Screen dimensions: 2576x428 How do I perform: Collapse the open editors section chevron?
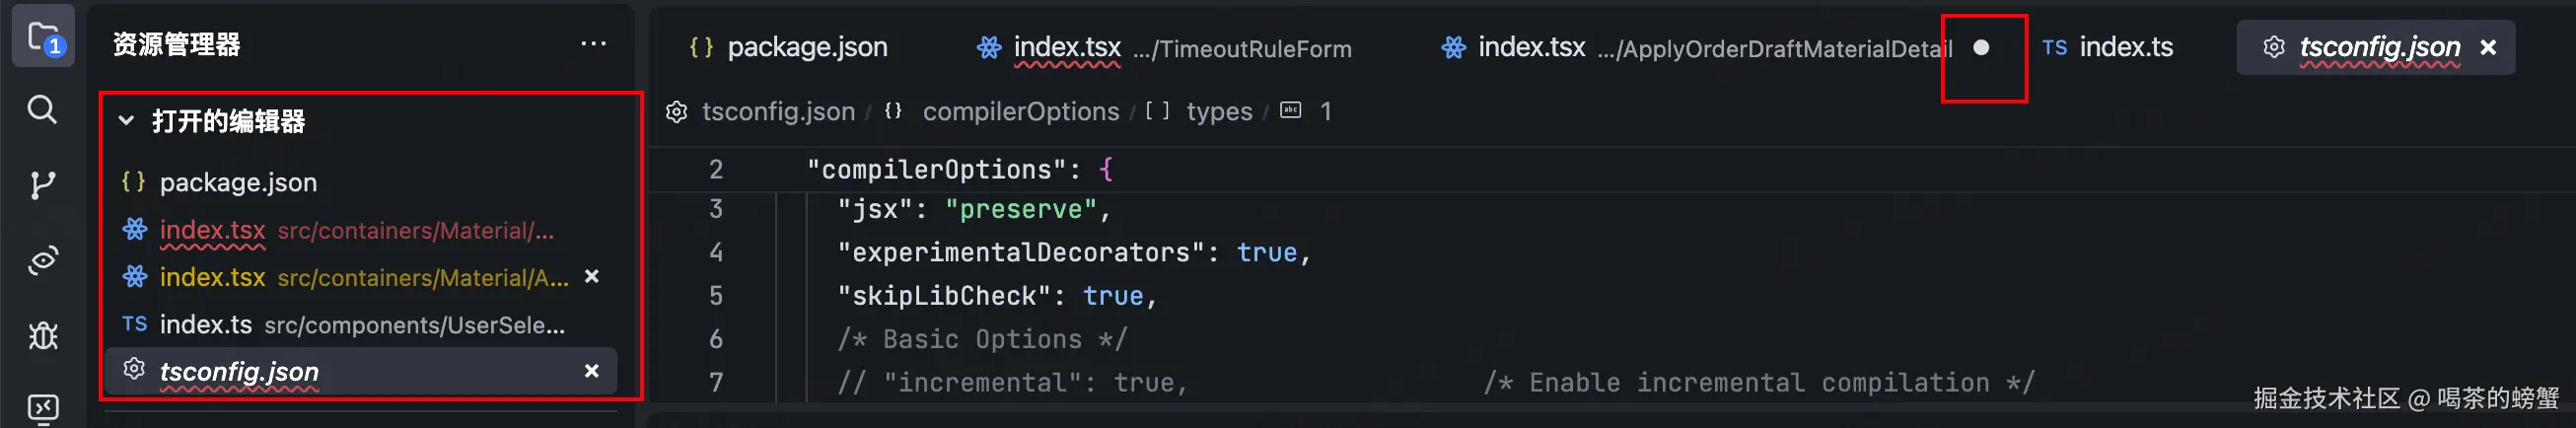[126, 121]
